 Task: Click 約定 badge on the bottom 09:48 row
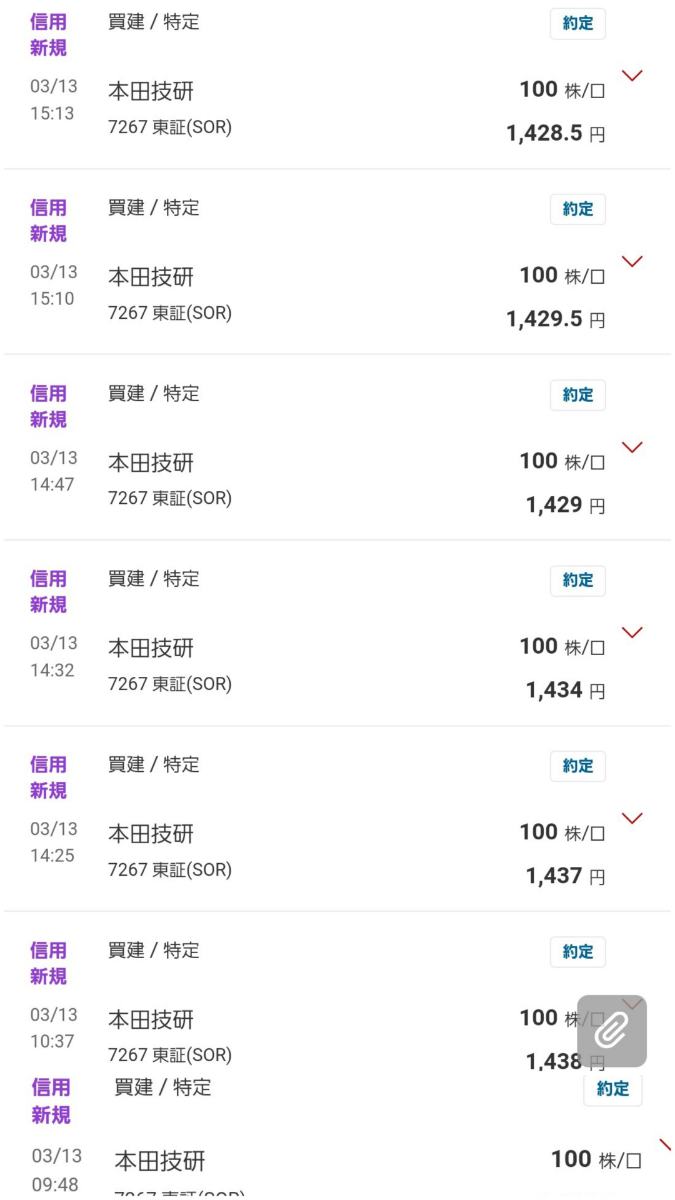point(612,1090)
